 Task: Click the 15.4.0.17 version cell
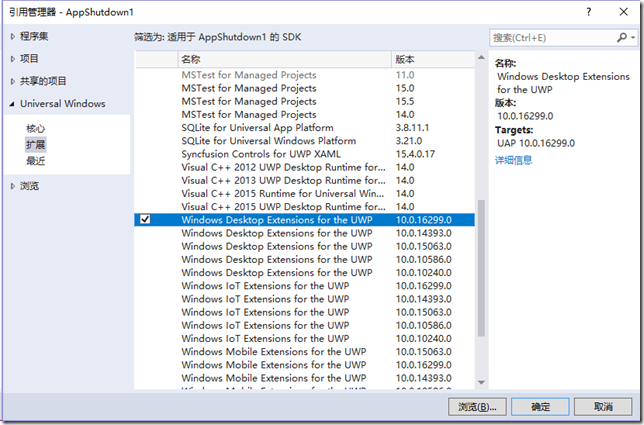coord(415,154)
